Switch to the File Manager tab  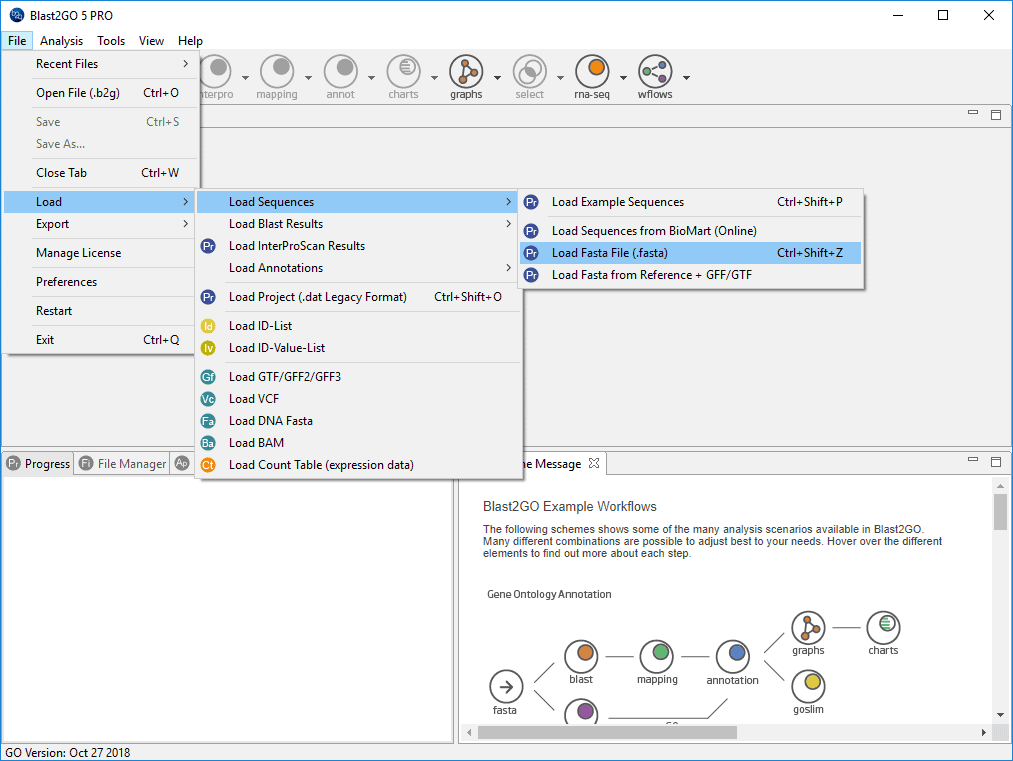point(122,464)
